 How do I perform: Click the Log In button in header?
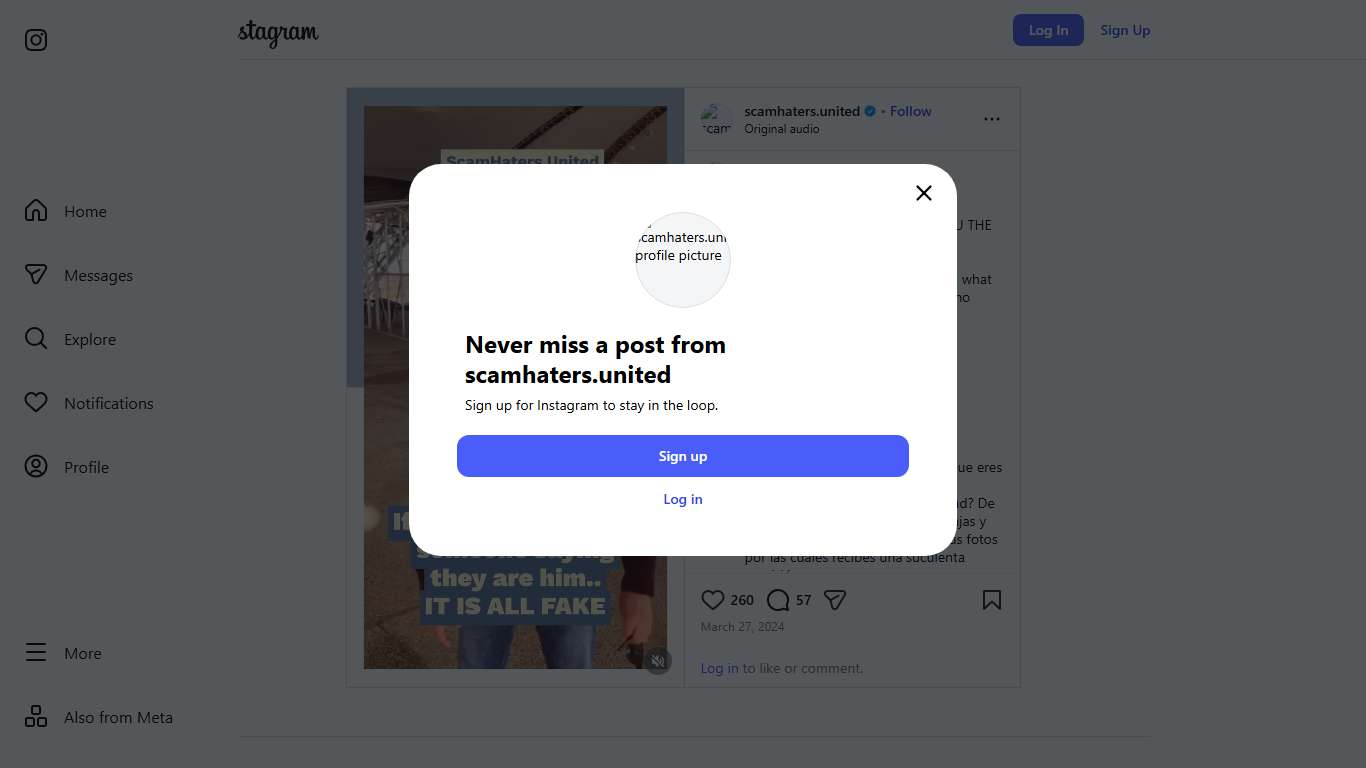[x=1048, y=30]
